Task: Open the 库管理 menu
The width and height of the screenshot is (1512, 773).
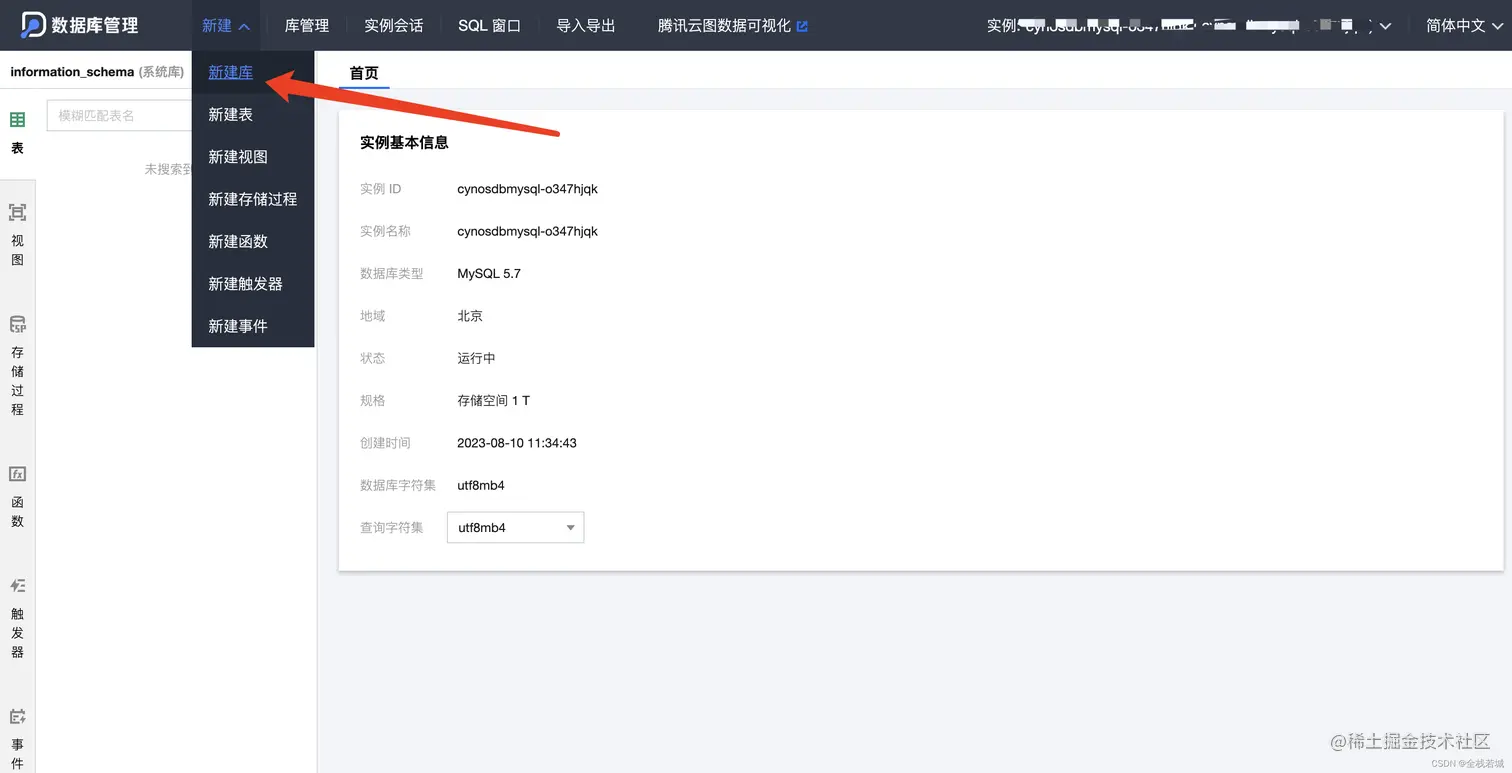Action: click(x=306, y=25)
